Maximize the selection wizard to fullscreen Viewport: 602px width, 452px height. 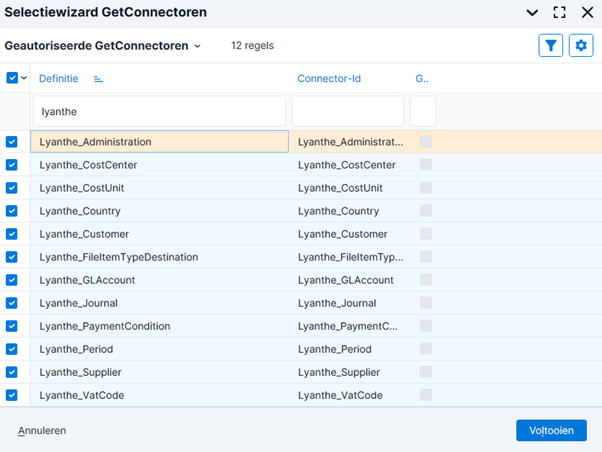point(559,13)
